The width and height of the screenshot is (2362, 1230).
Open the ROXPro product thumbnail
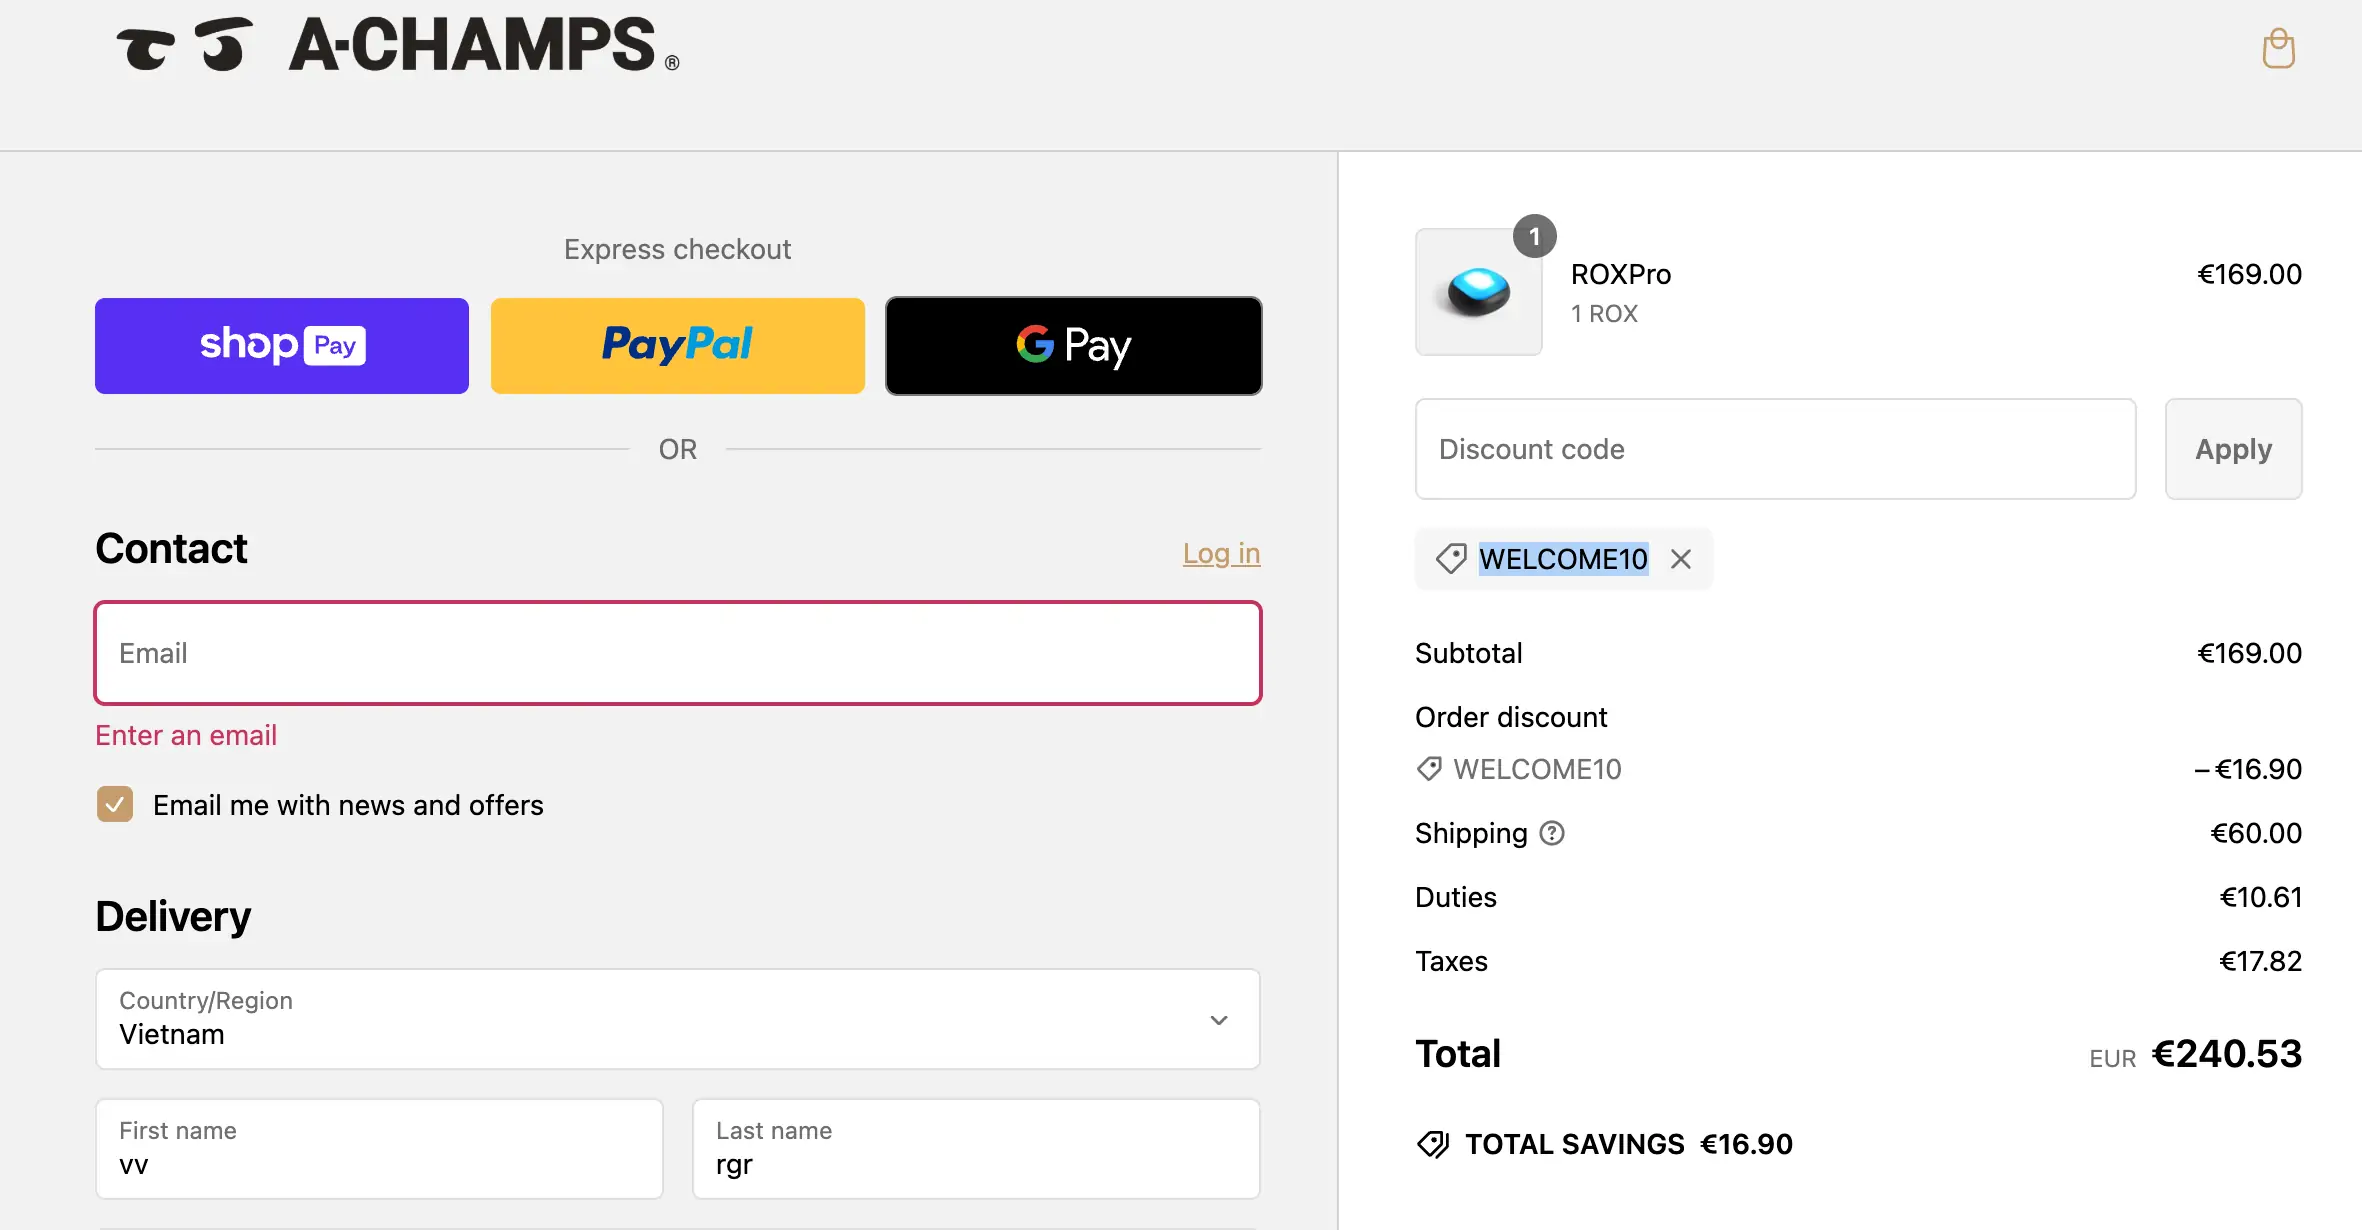click(1478, 292)
